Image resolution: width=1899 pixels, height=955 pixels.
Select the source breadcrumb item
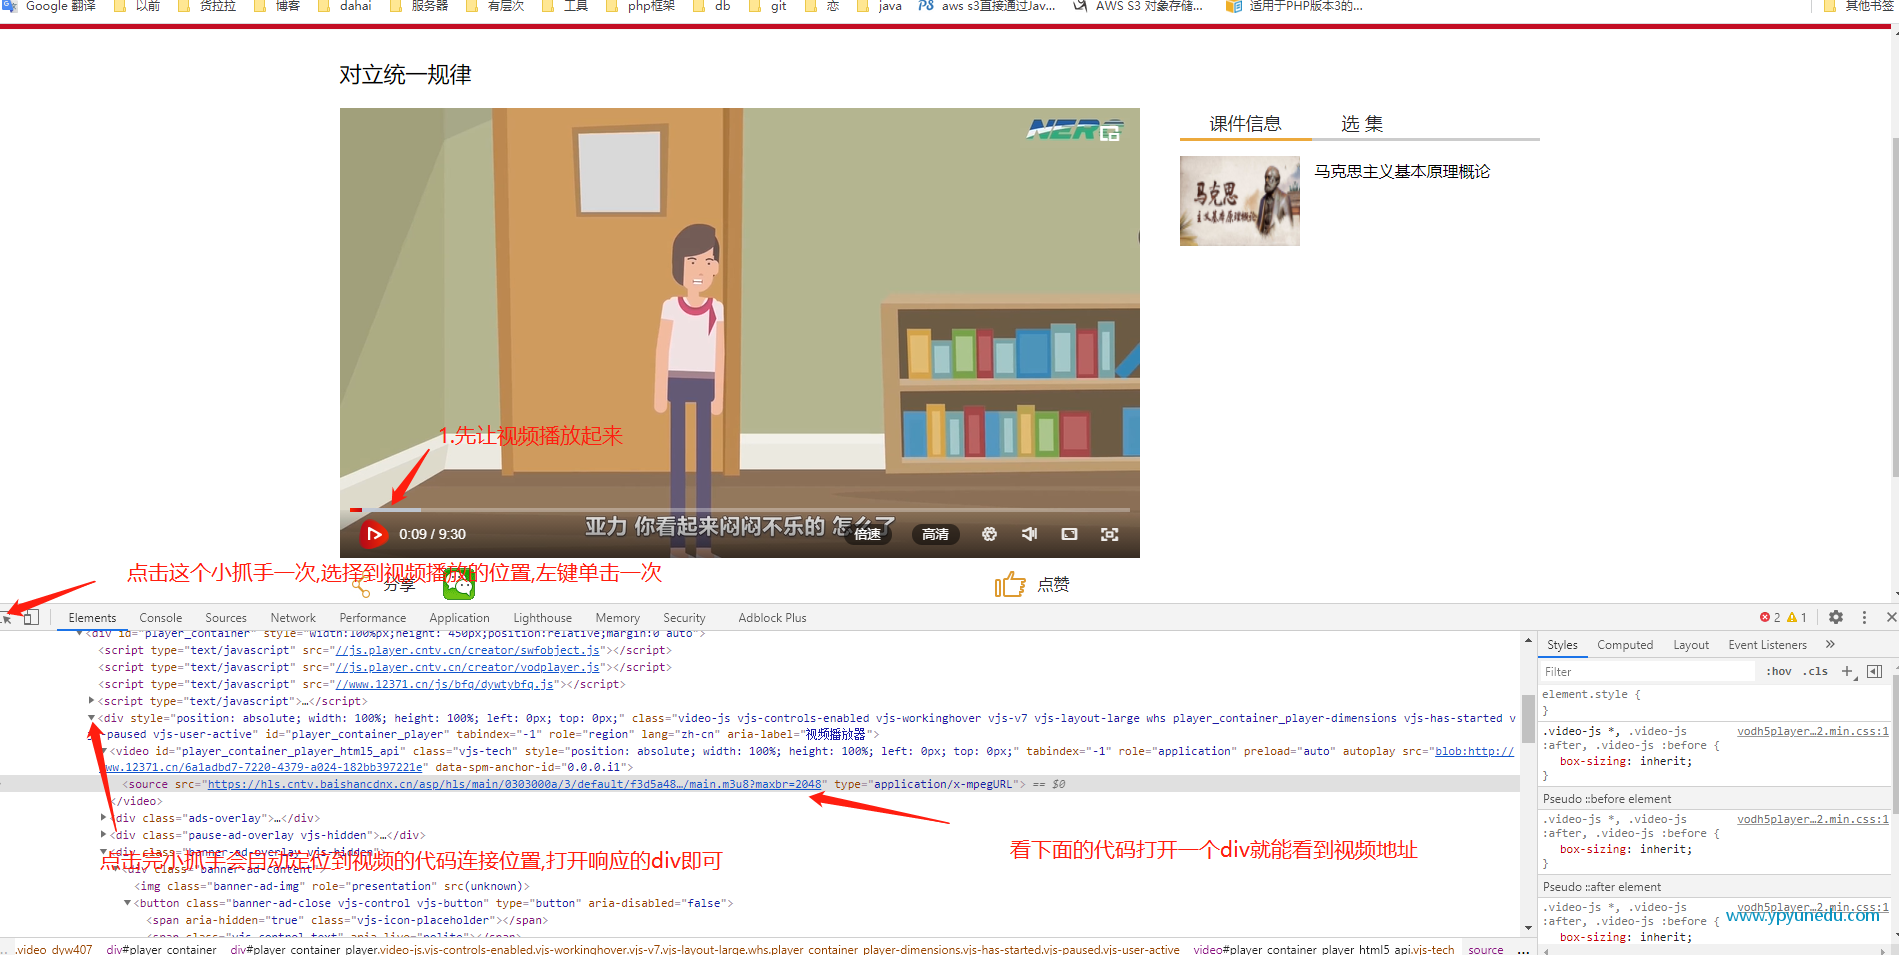coord(1485,949)
